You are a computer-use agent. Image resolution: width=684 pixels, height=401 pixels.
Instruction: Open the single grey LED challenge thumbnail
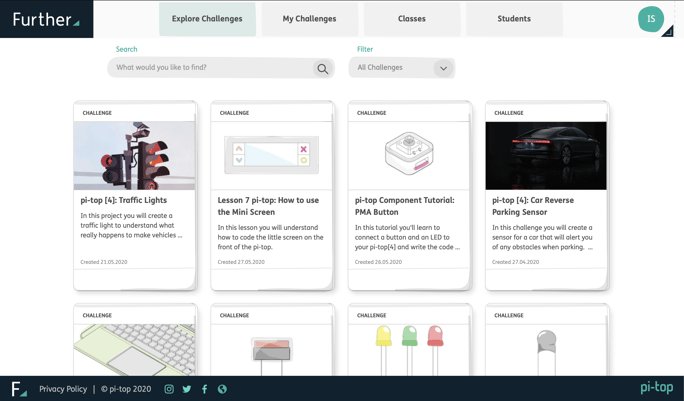[546, 350]
